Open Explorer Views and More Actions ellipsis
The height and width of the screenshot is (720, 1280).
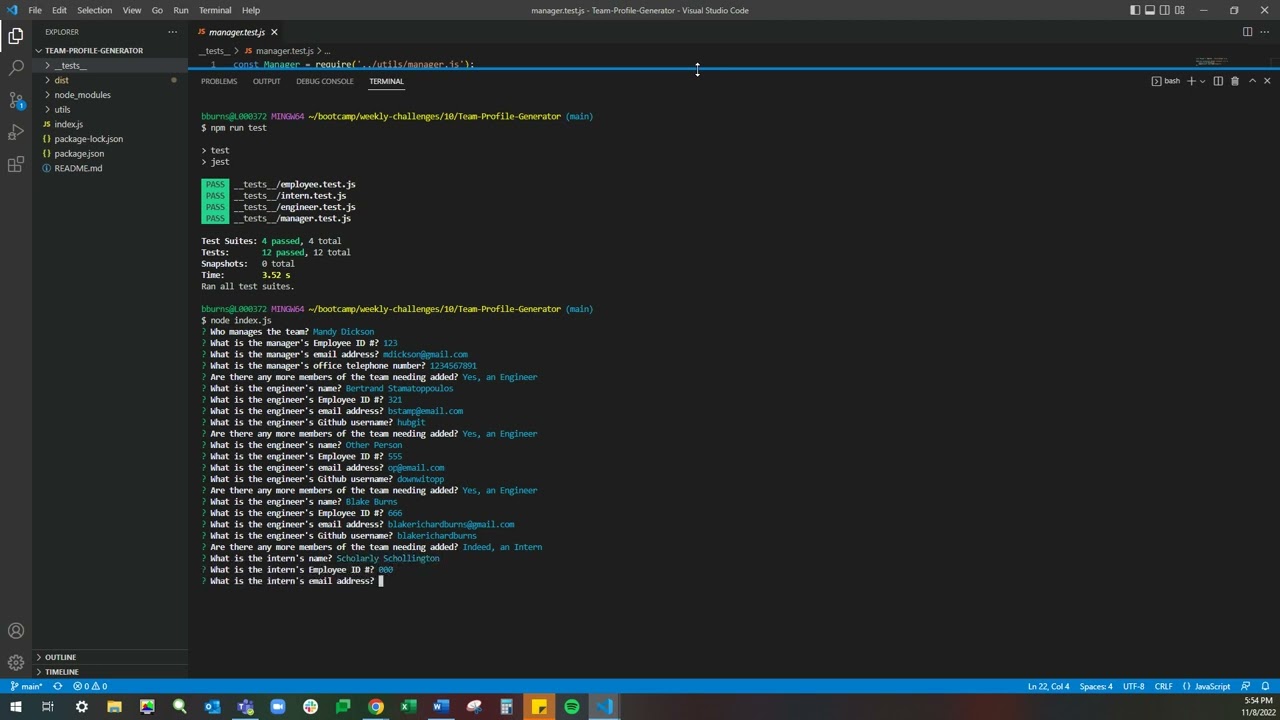tap(172, 32)
